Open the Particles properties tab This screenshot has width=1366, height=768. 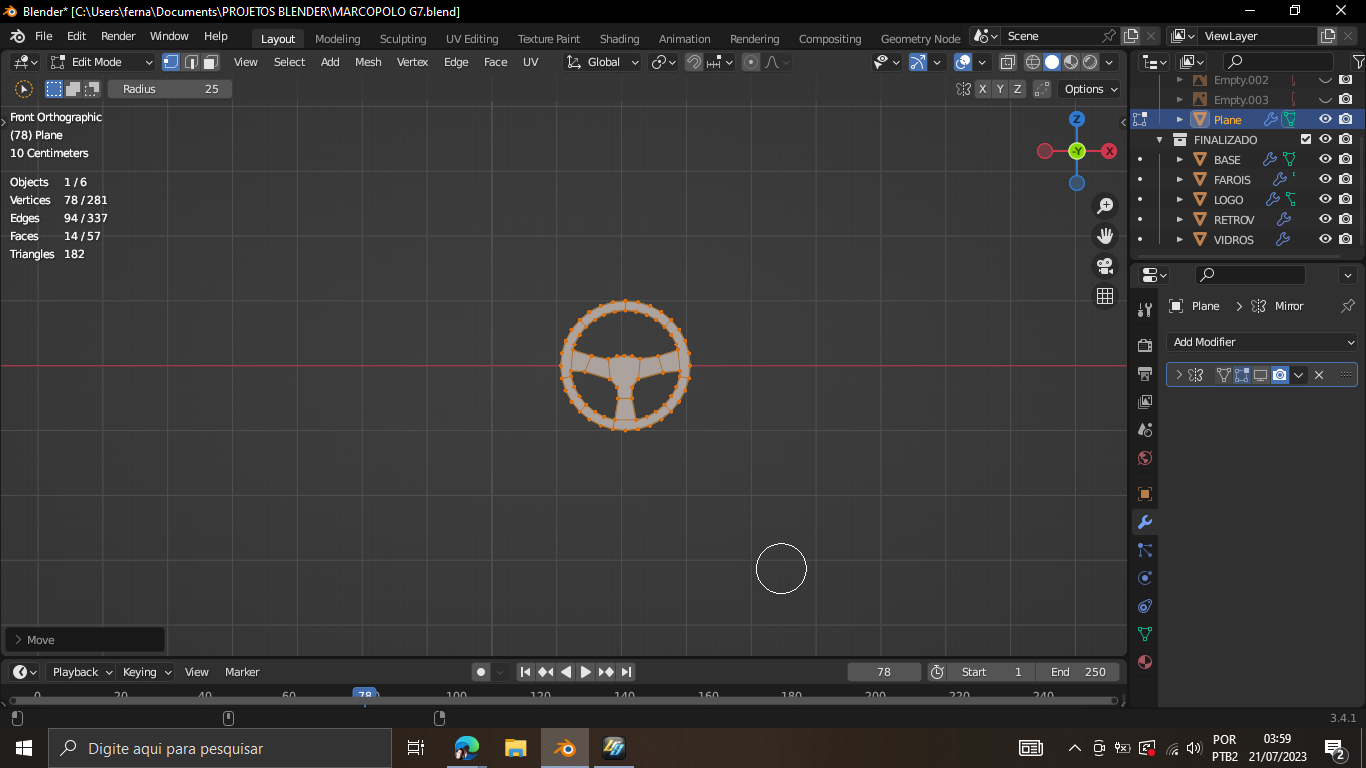1145,550
